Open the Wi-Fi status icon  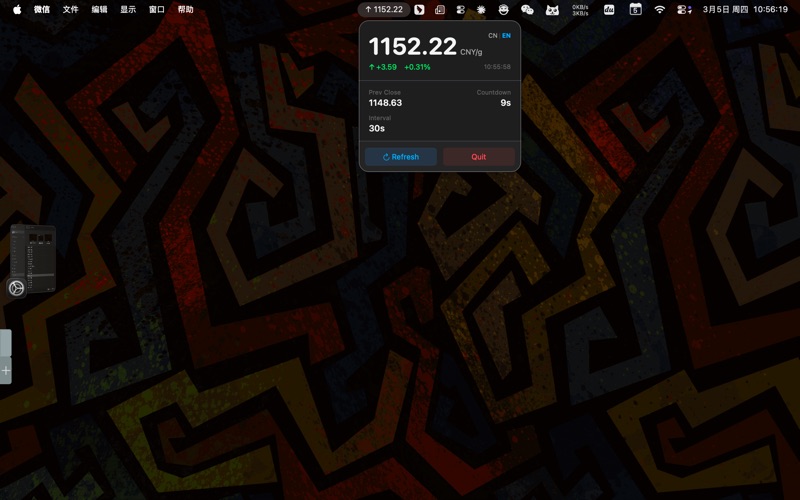pyautogui.click(x=659, y=9)
